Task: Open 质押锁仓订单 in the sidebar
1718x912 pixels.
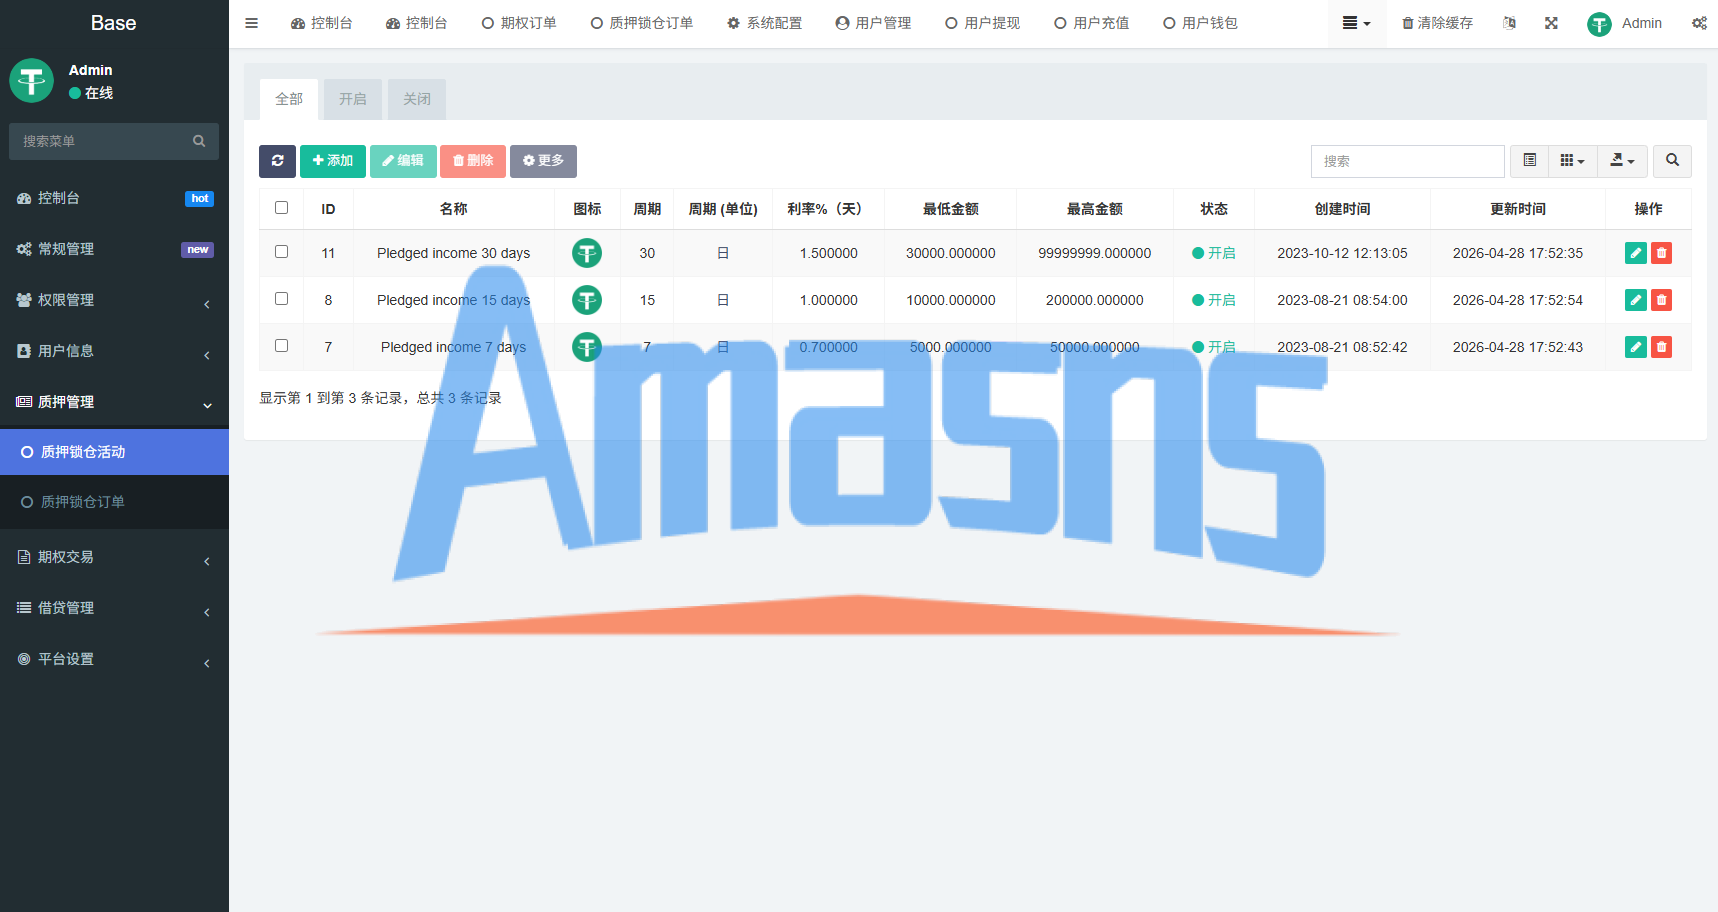Action: point(114,502)
